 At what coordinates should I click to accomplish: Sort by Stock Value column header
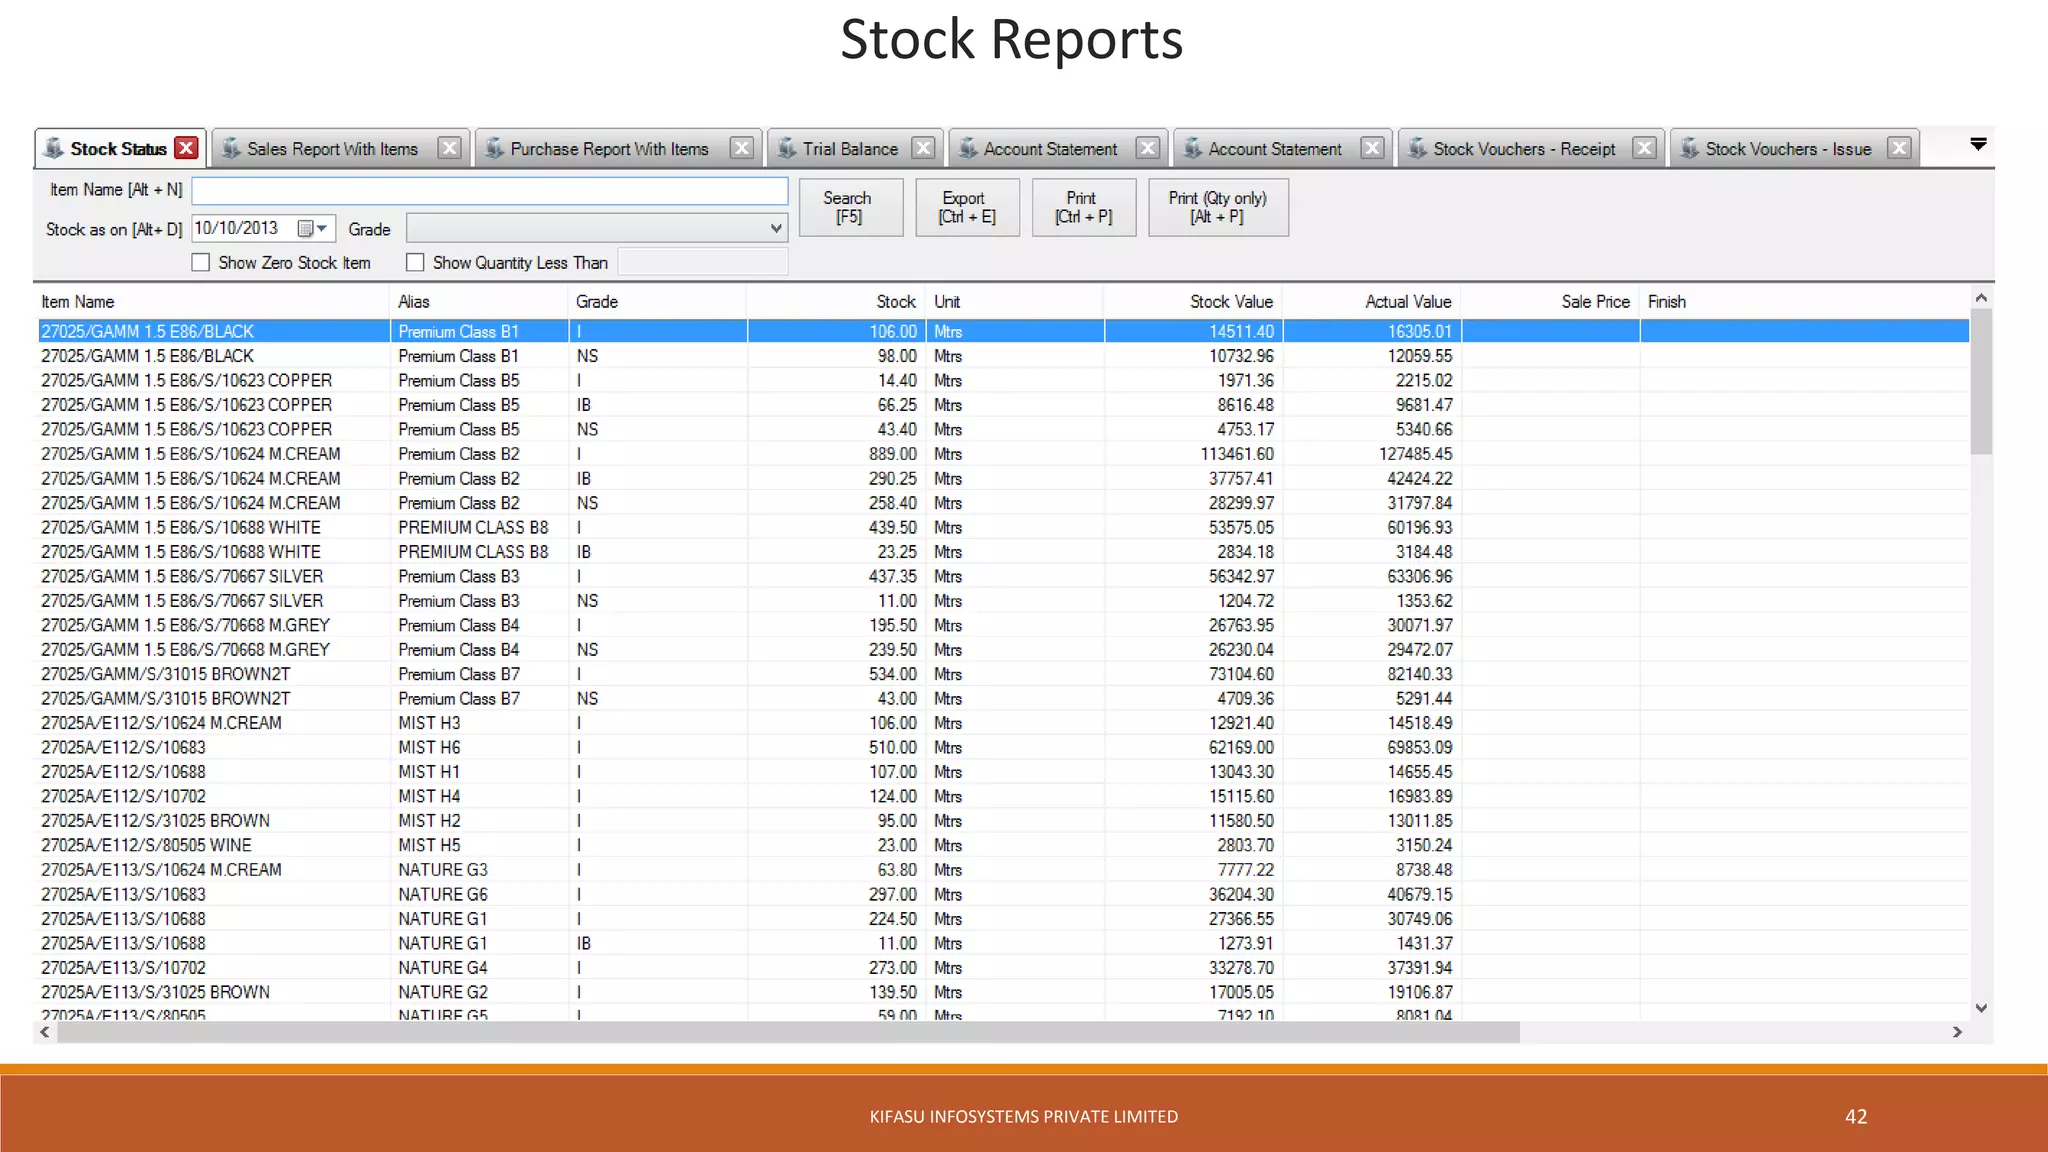[x=1193, y=302]
